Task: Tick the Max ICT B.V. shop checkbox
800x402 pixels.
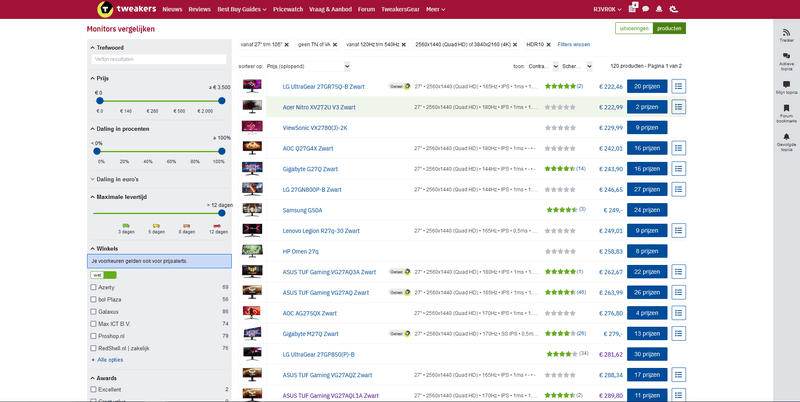Action: [93, 324]
